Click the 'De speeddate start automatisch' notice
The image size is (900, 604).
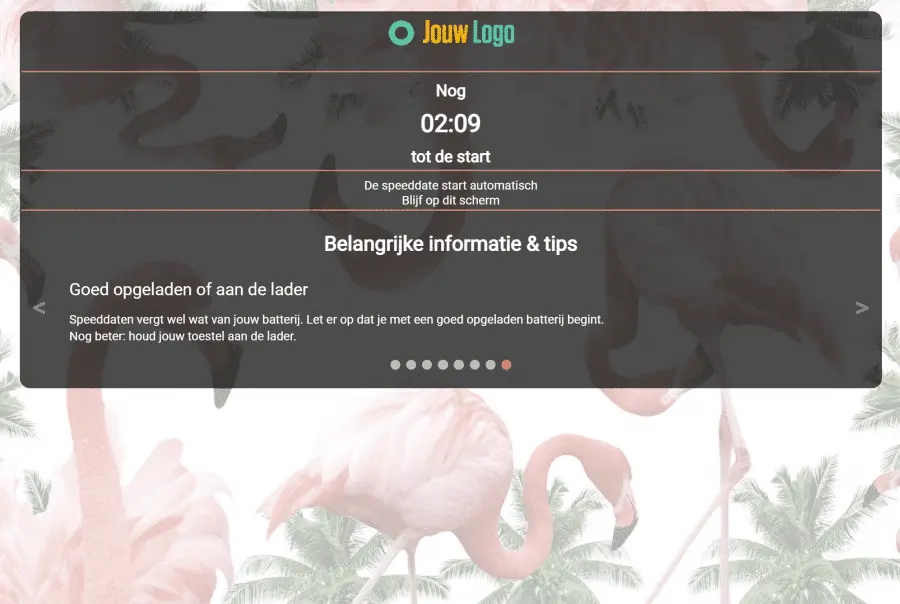(x=451, y=185)
